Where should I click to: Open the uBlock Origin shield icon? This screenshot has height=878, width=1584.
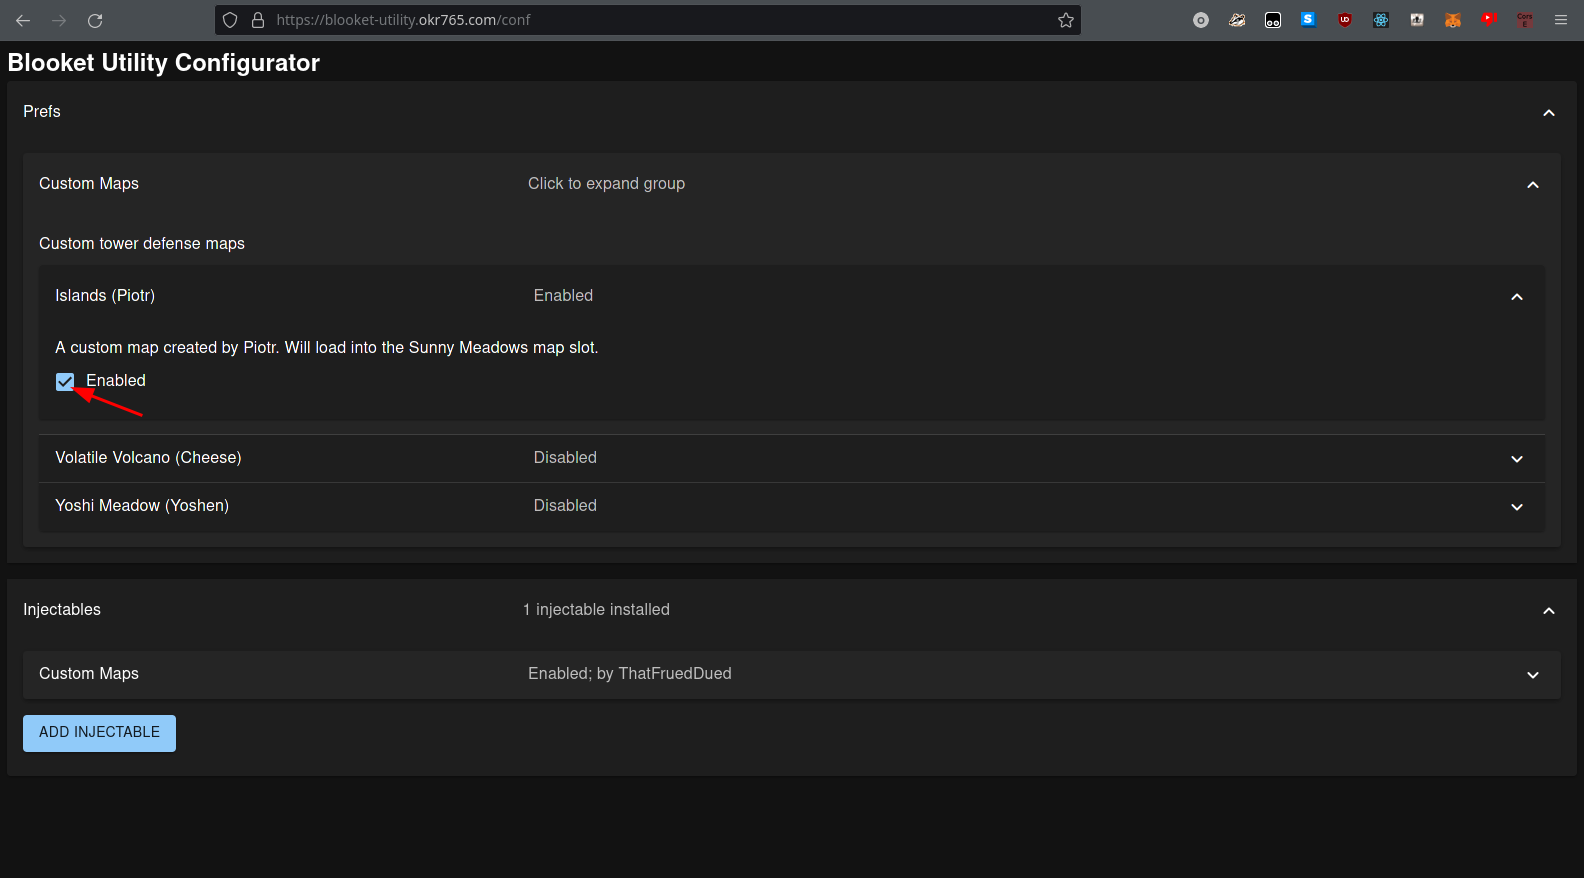coord(1345,20)
